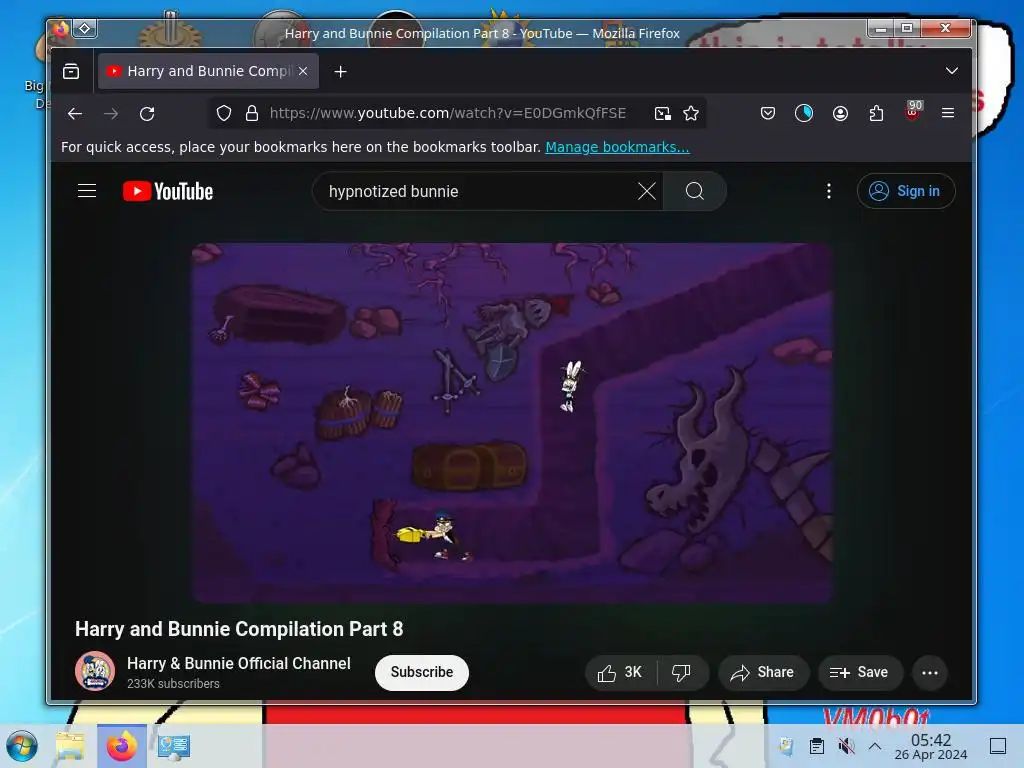
Task: Open the Extensions puzzle-piece menu
Action: click(x=876, y=114)
